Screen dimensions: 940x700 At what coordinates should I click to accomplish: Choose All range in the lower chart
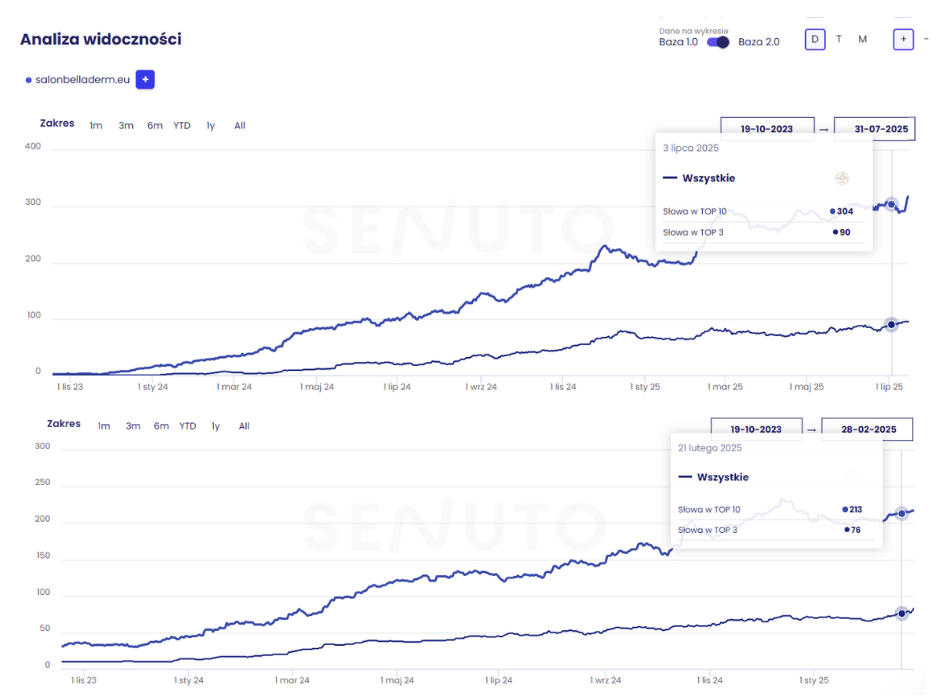pyautogui.click(x=244, y=426)
